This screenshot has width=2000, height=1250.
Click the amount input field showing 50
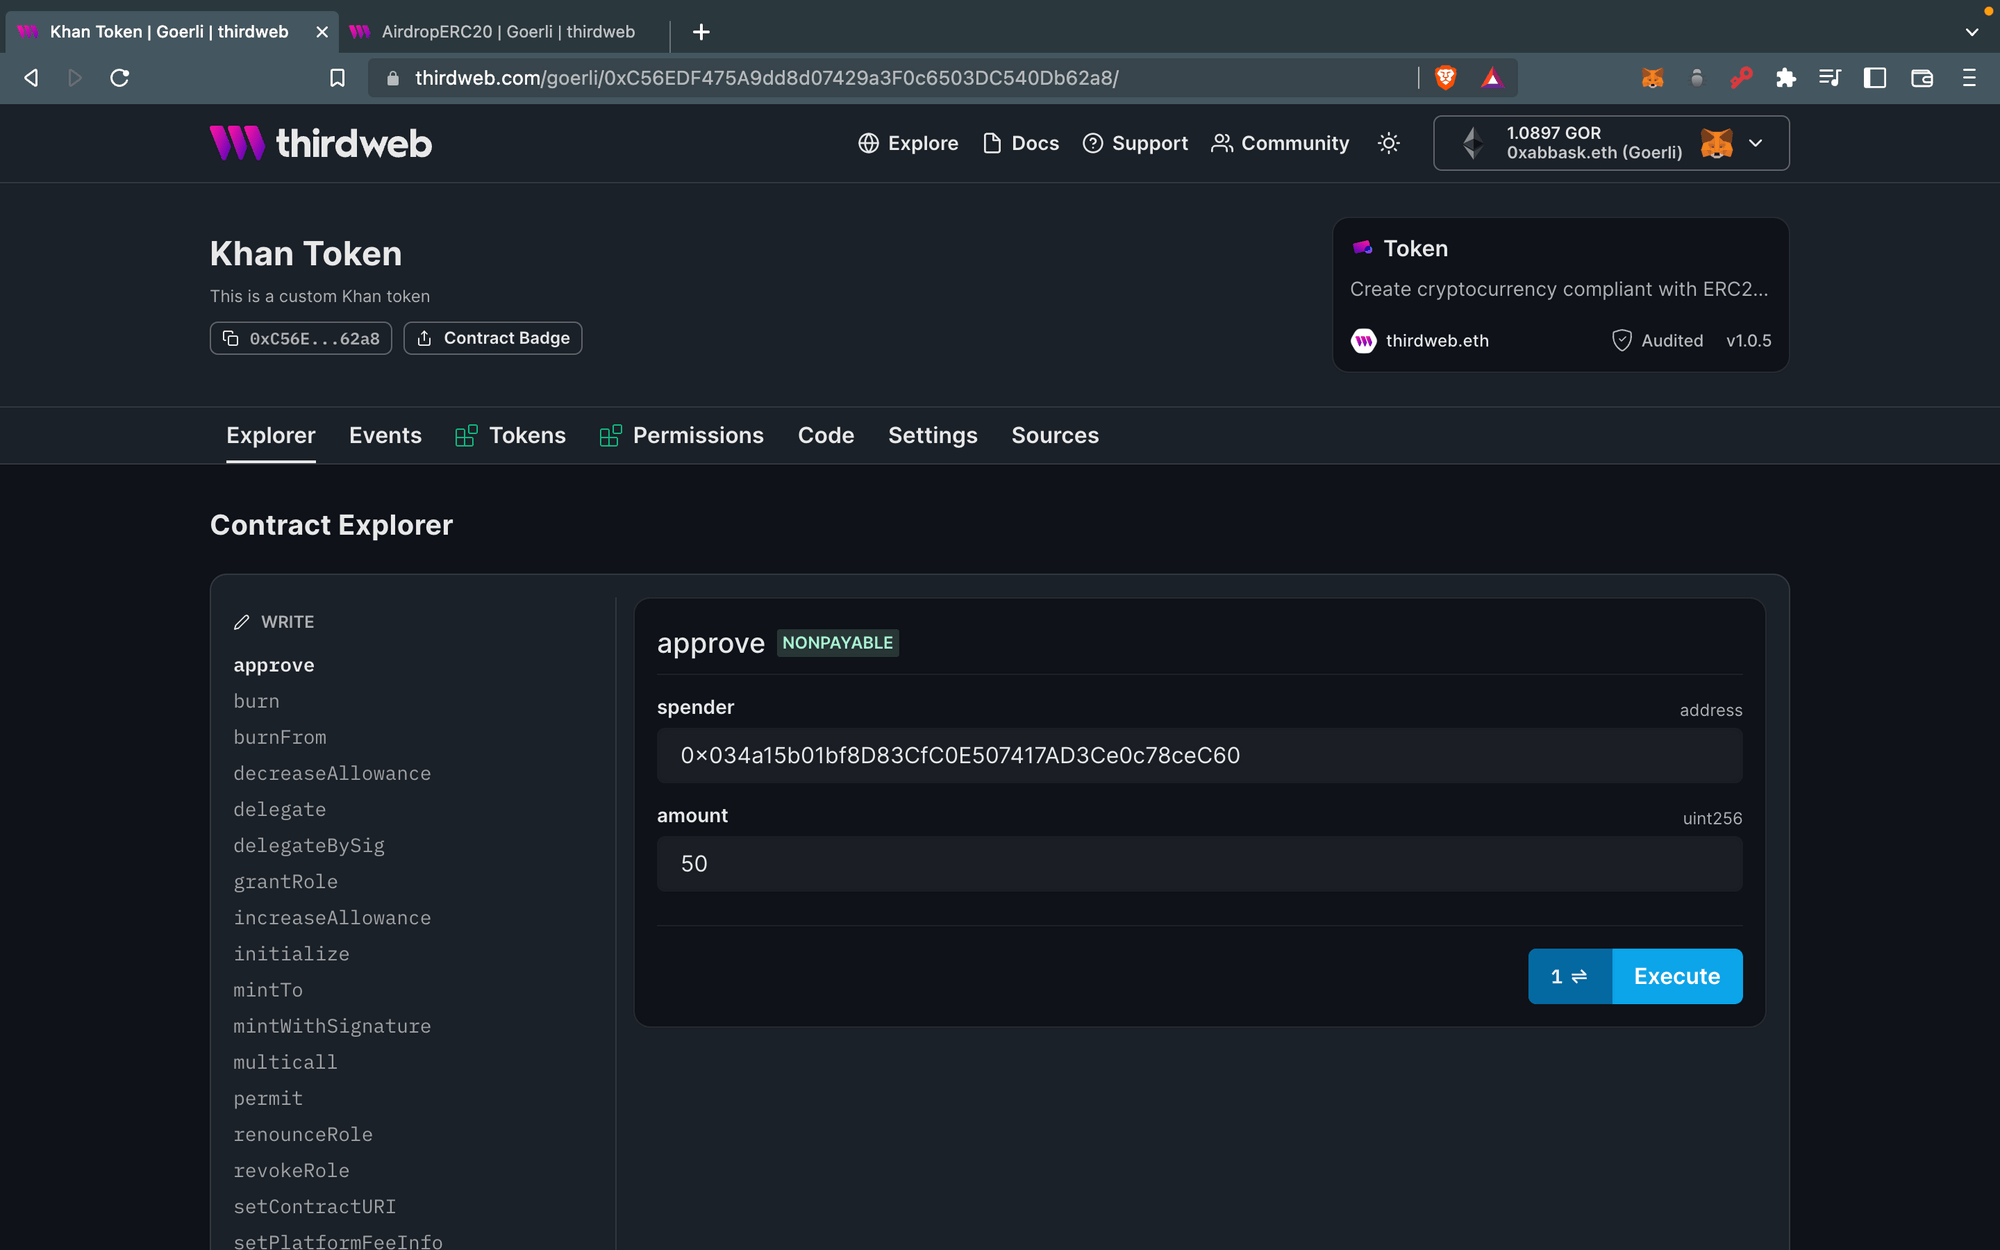coord(1198,863)
